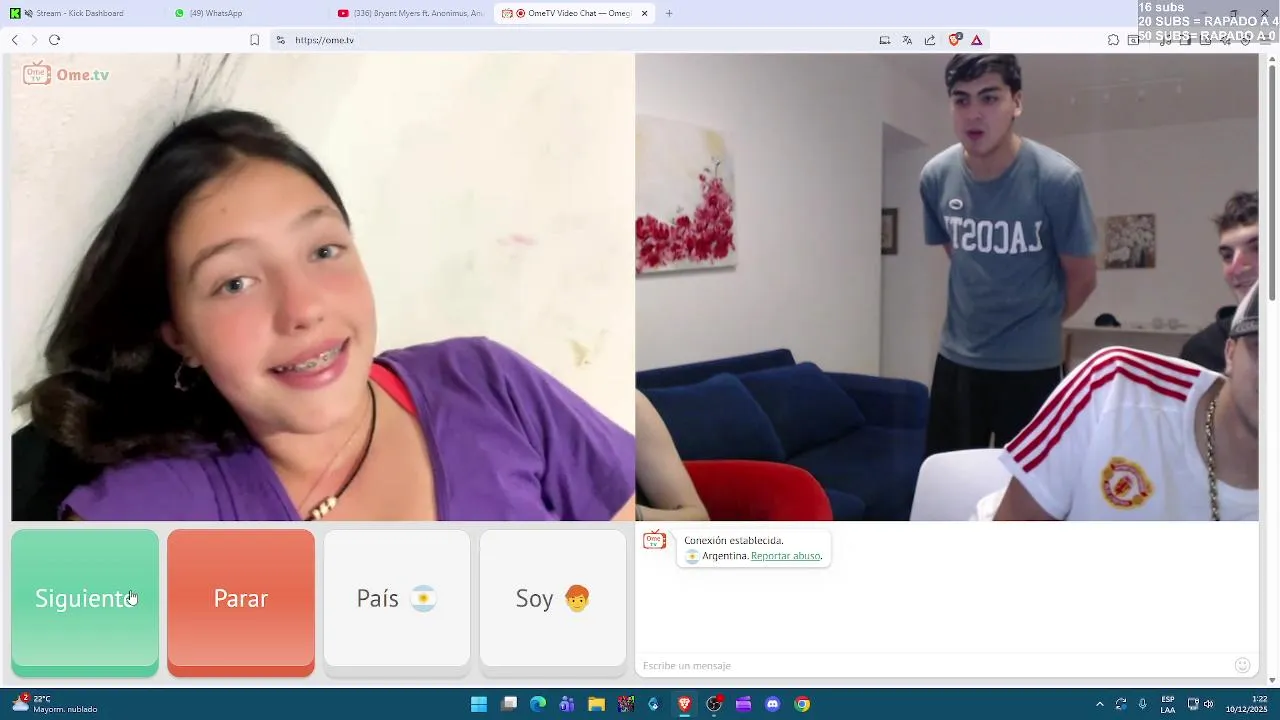
Task: Open Microsoft Teams taskbar icon
Action: pyautogui.click(x=567, y=704)
